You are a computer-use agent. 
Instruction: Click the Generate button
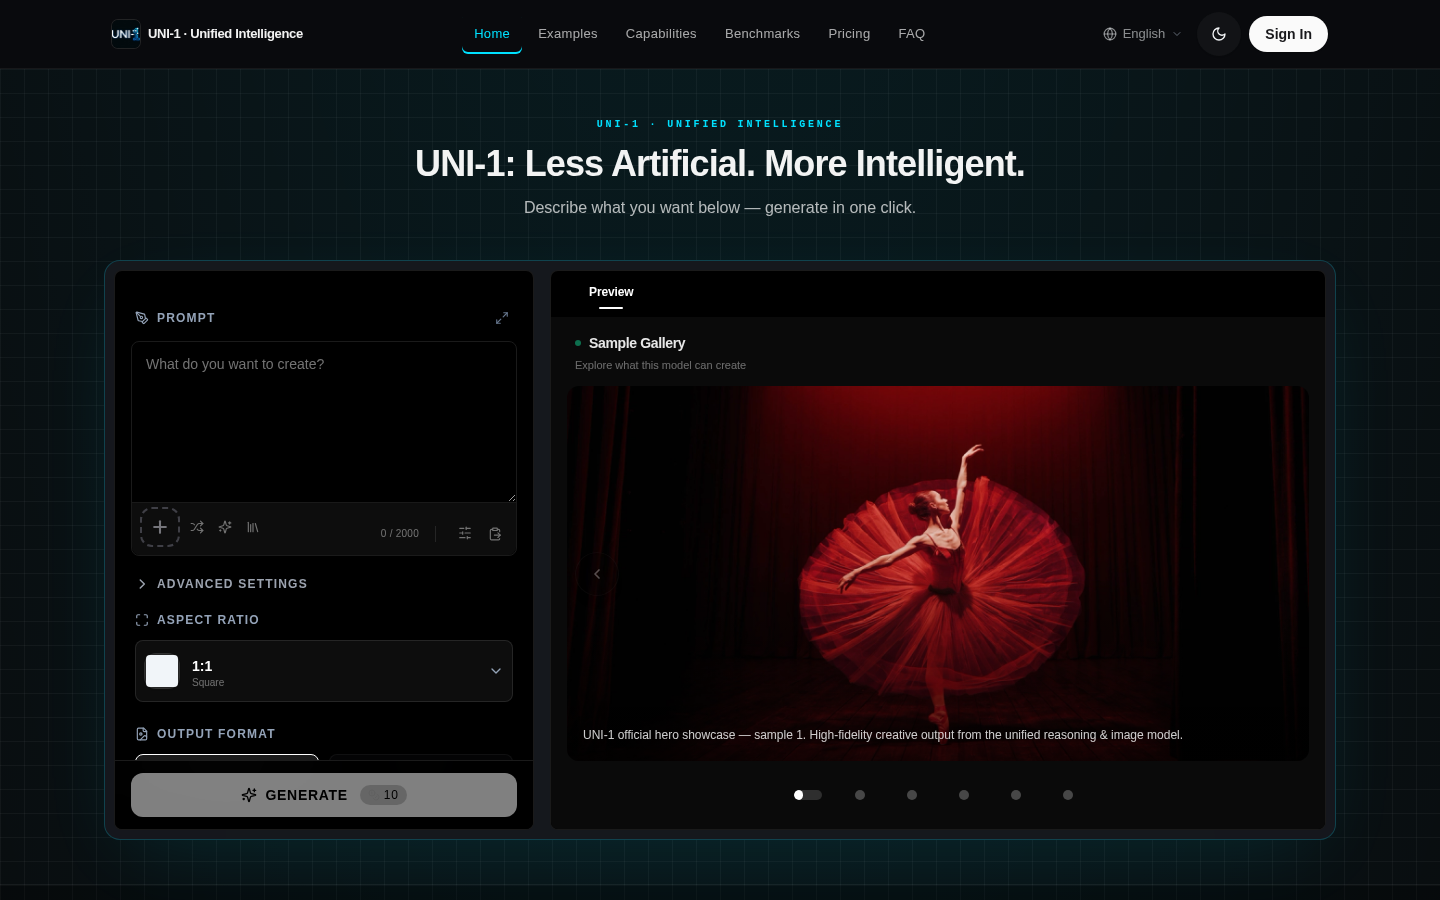tap(324, 795)
